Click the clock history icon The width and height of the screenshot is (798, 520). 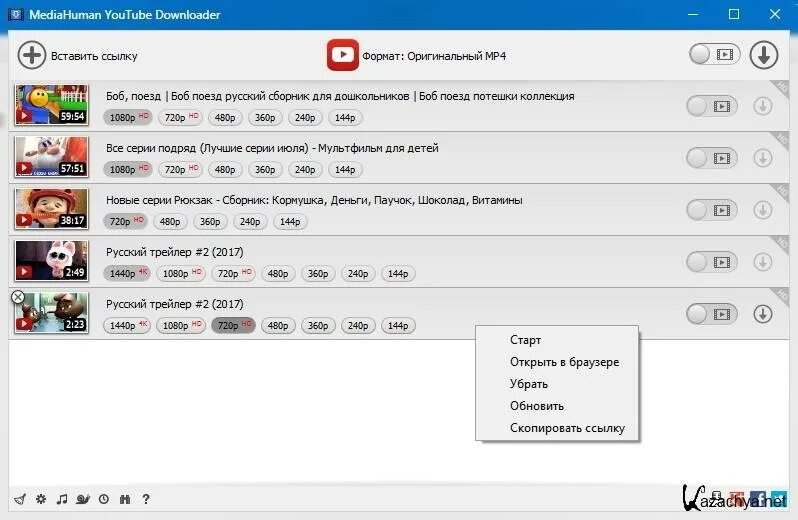click(104, 499)
